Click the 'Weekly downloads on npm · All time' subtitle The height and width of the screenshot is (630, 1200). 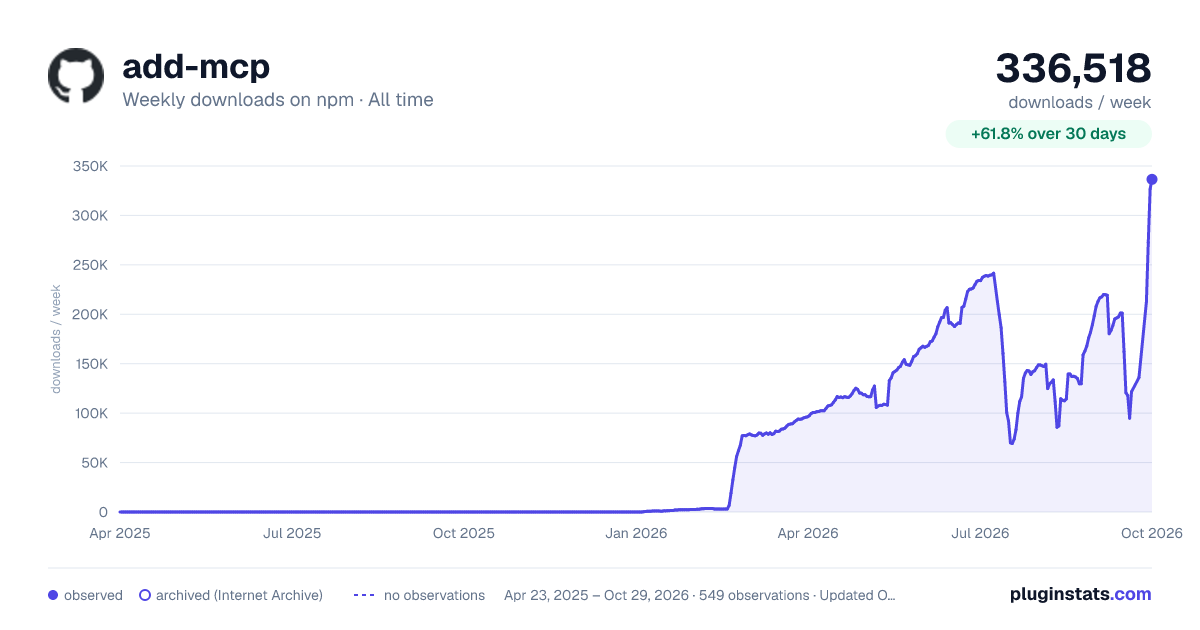click(278, 100)
